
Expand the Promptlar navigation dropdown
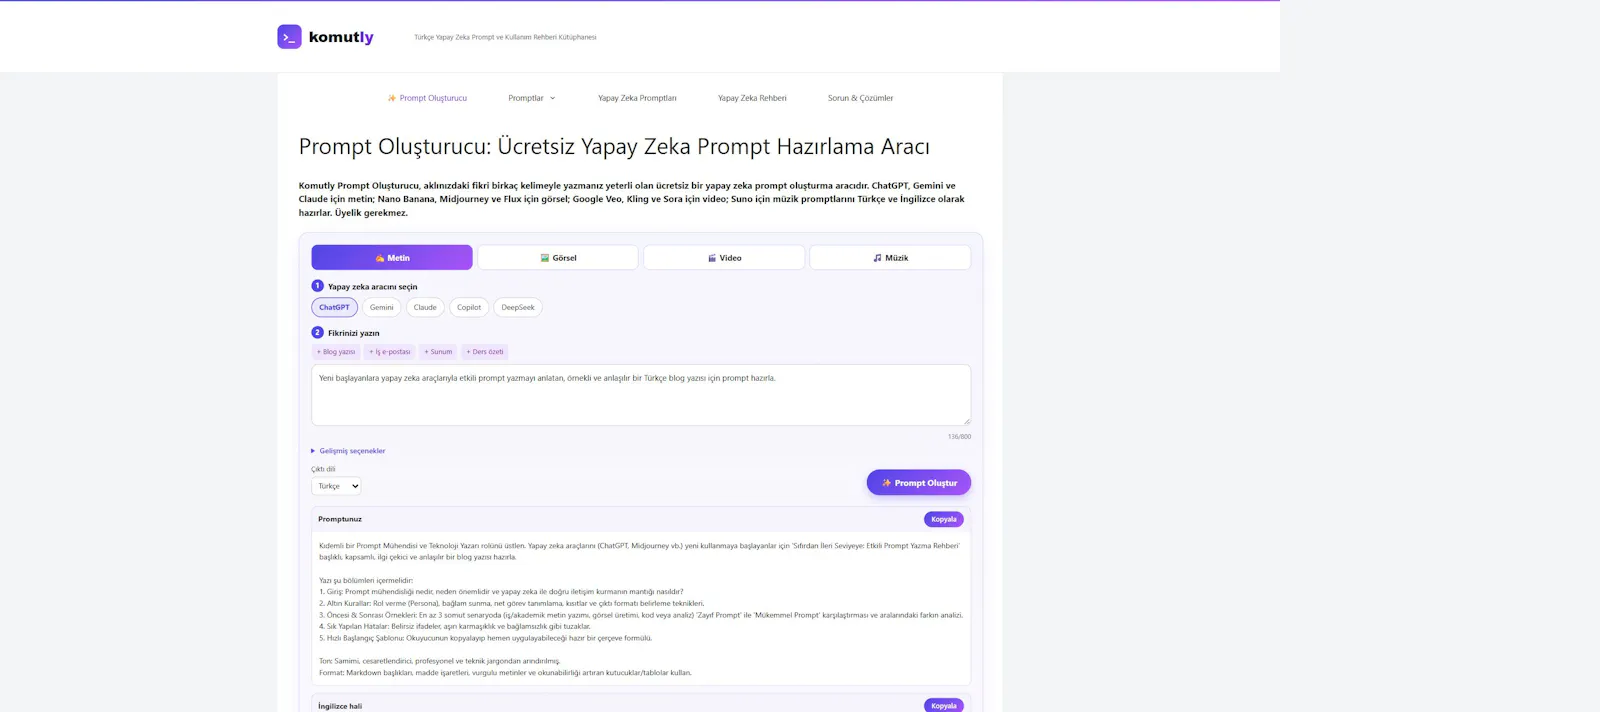tap(531, 98)
